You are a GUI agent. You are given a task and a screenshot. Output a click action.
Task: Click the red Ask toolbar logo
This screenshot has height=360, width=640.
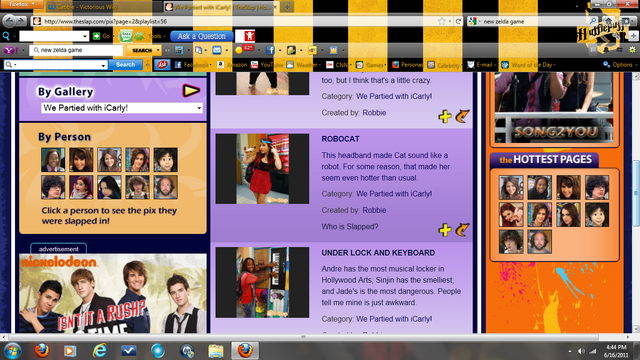pos(162,64)
